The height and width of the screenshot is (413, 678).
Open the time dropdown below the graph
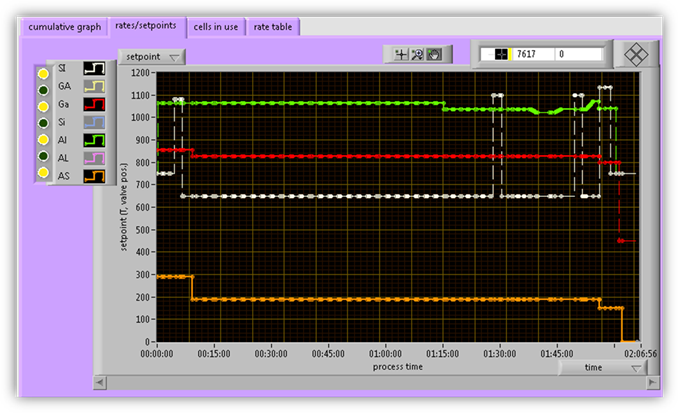pos(602,368)
